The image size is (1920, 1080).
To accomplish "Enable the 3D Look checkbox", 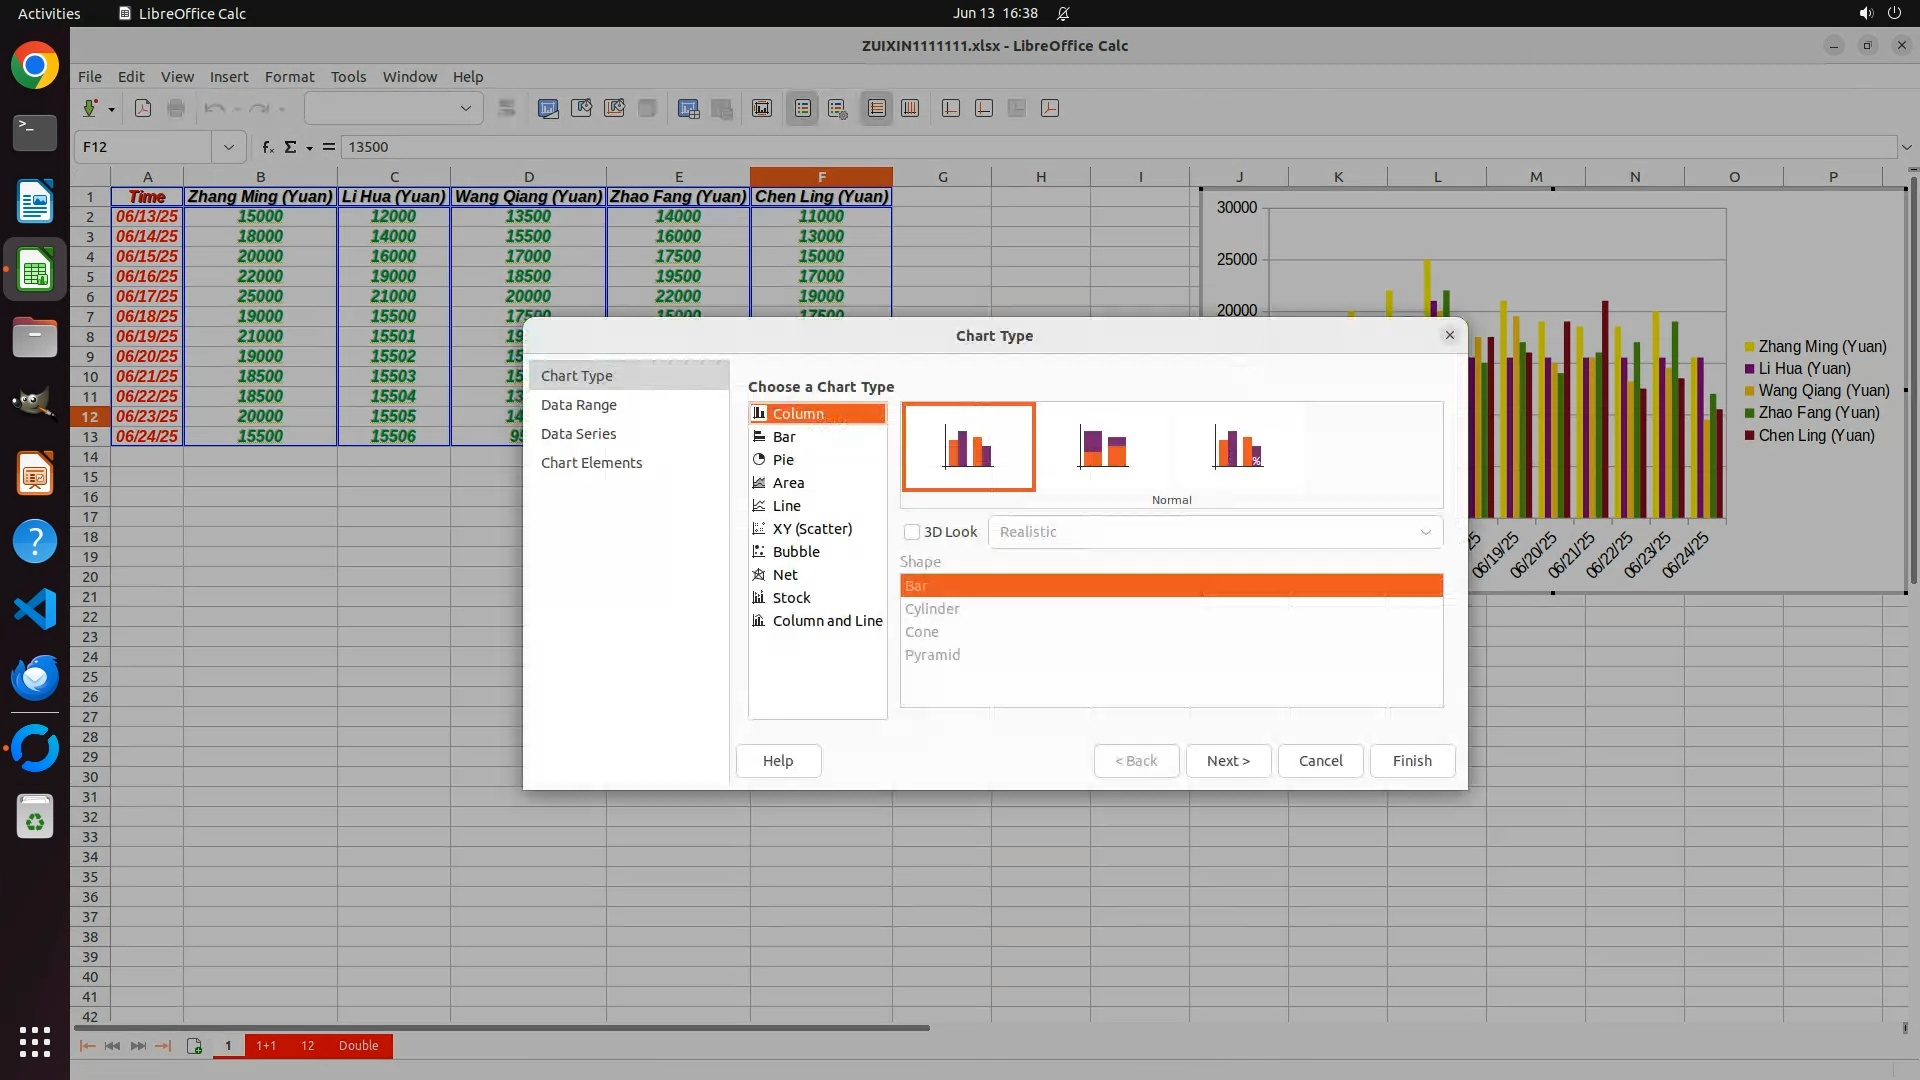I will coord(912,532).
